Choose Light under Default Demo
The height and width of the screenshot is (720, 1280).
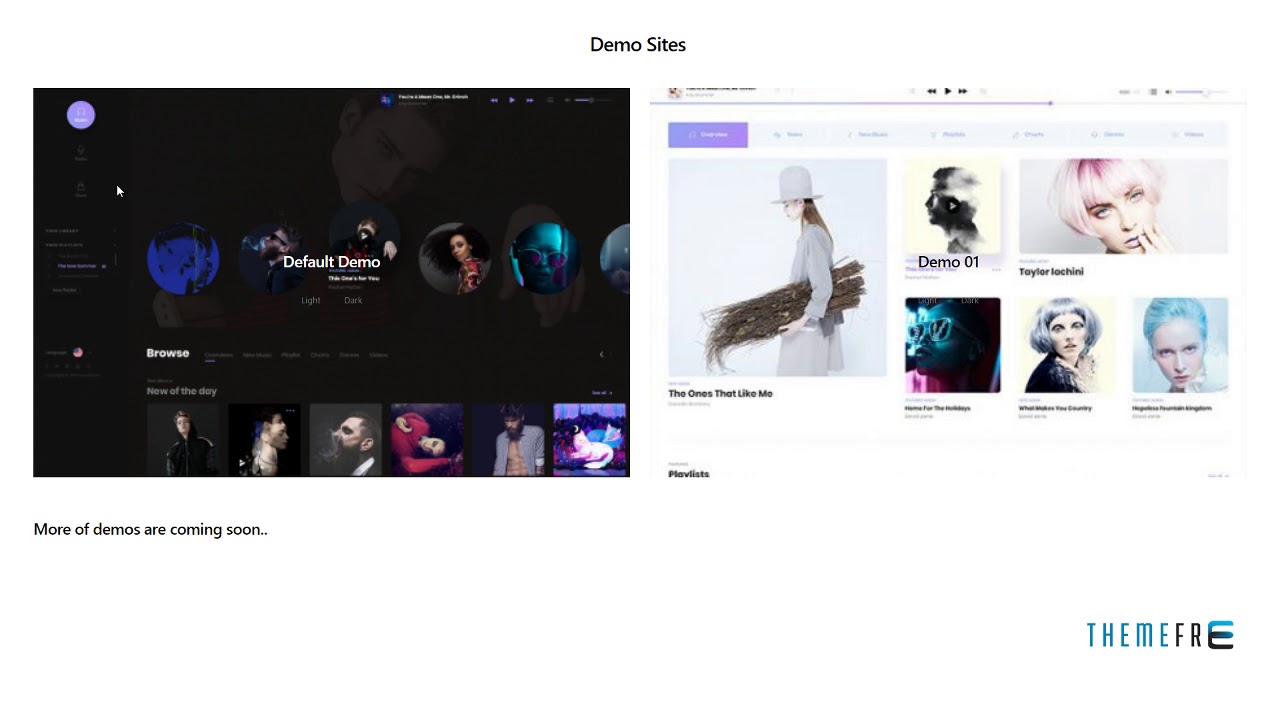tap(311, 300)
